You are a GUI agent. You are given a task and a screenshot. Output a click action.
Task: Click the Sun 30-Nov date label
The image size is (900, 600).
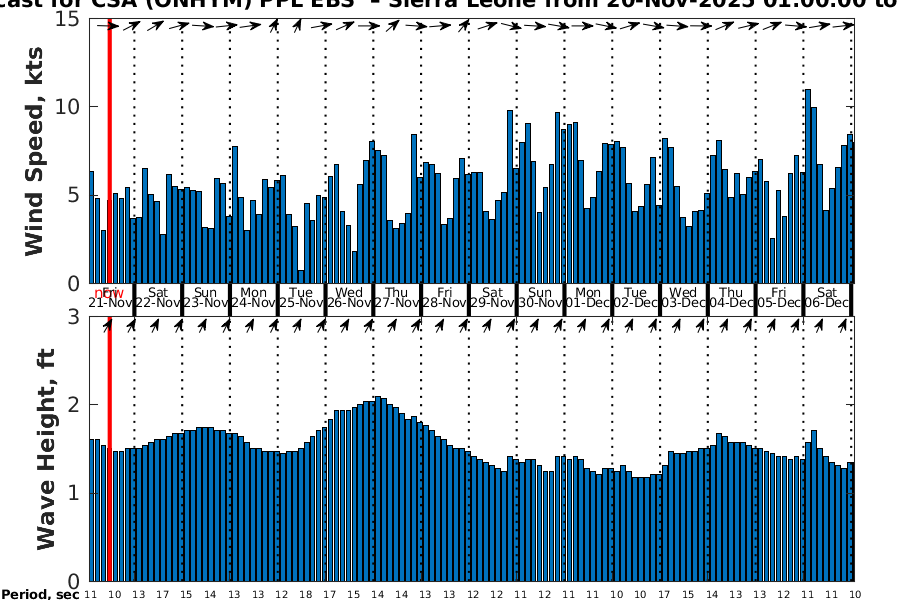point(540,297)
